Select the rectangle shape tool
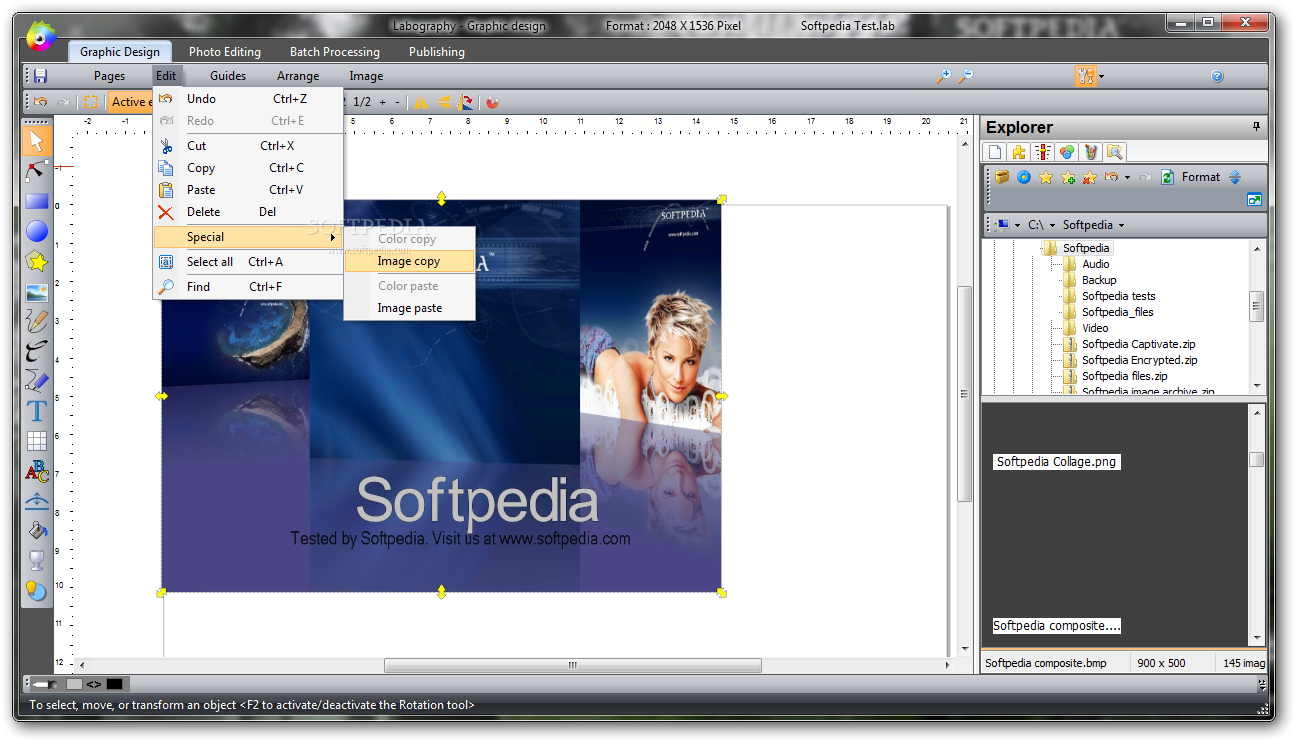Viewport: 1296px width, 742px height. coord(37,201)
